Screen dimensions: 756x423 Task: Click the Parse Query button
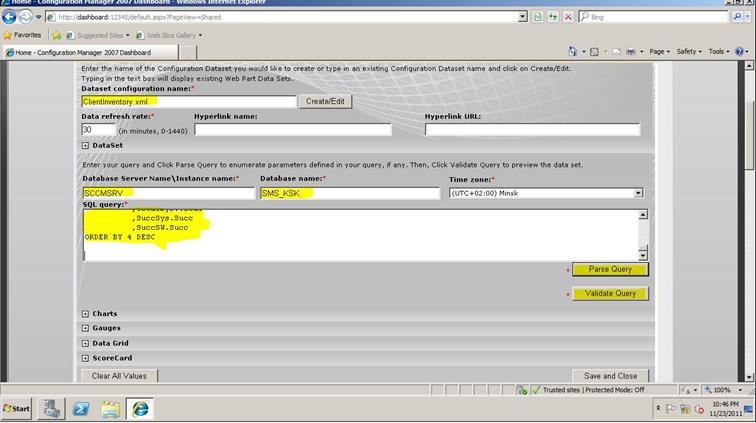coord(610,269)
